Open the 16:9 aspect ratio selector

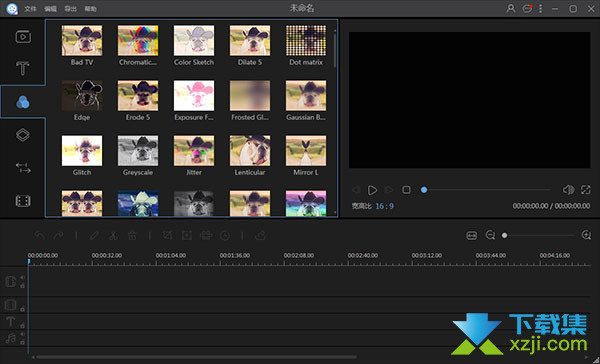384,206
